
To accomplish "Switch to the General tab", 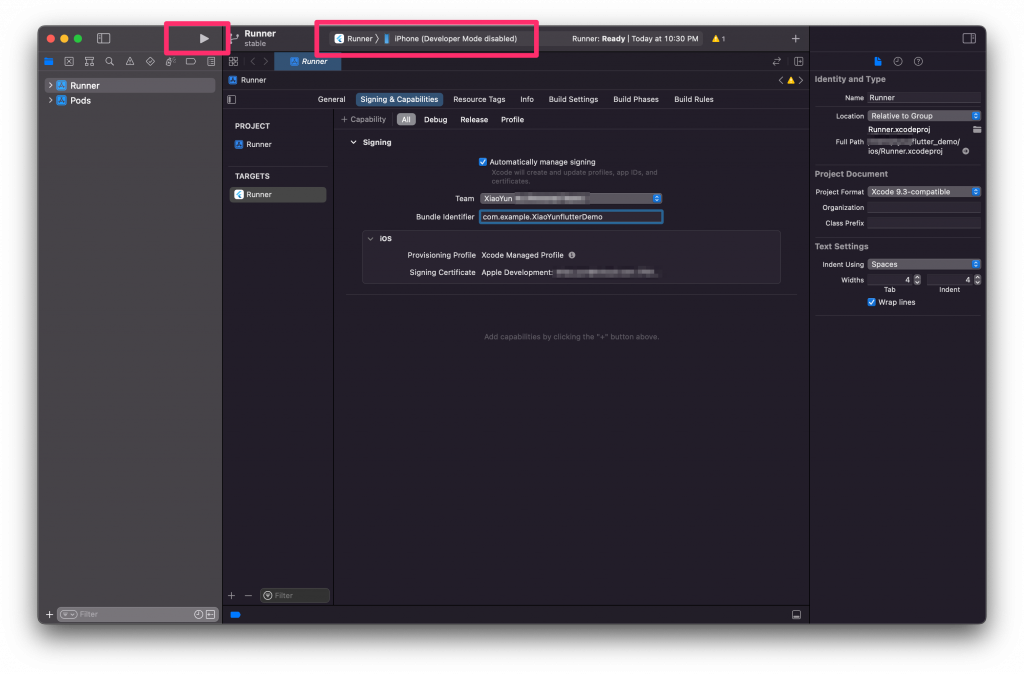I will (x=331, y=99).
